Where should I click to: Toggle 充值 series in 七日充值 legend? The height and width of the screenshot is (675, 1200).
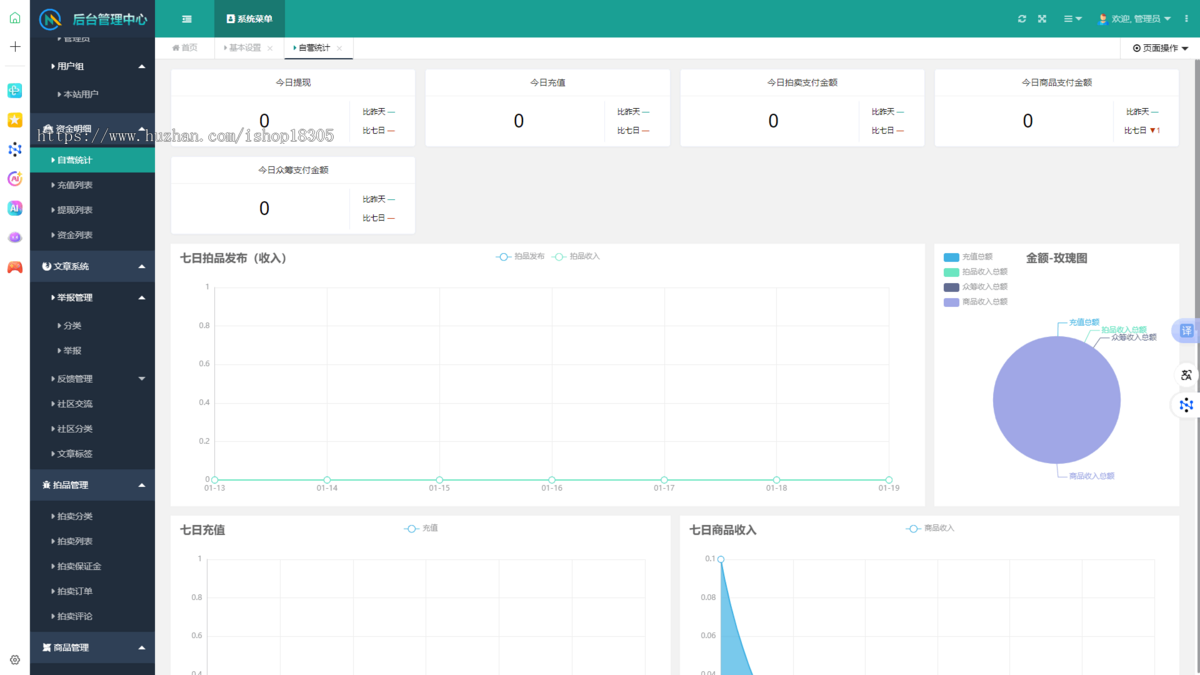click(x=421, y=528)
